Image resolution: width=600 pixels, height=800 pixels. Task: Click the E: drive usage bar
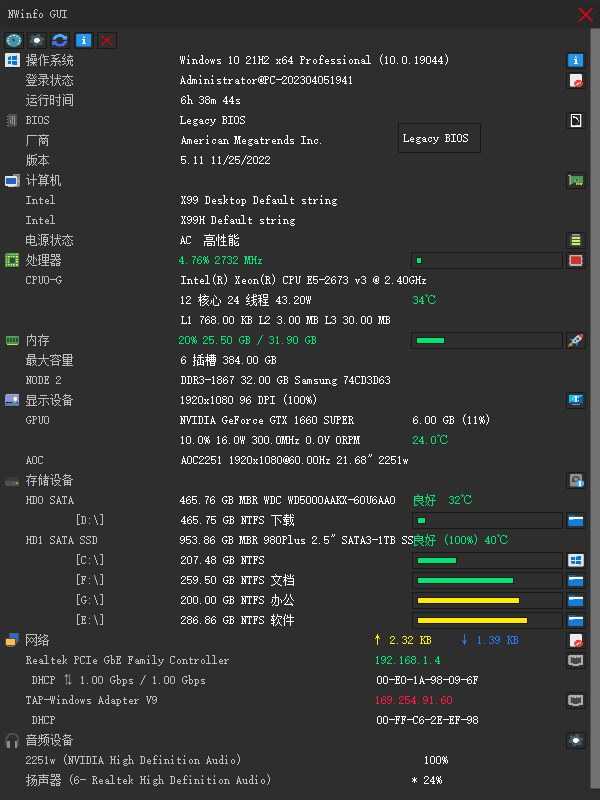[486, 620]
